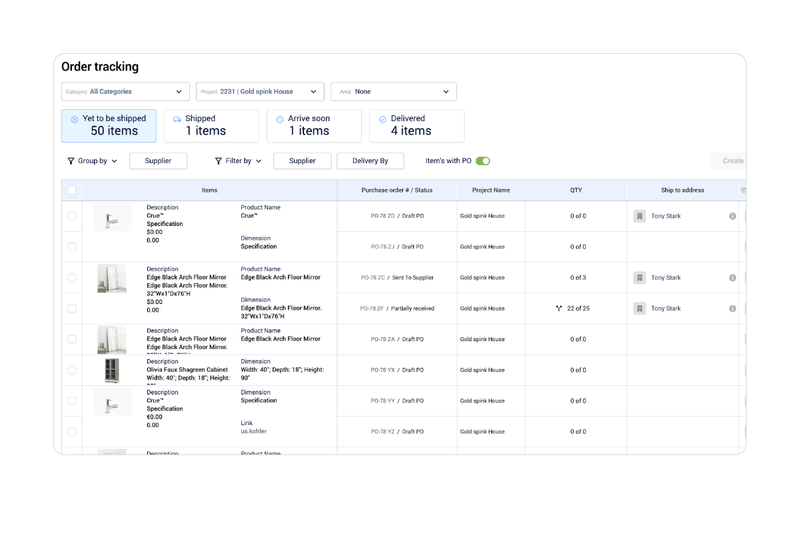Click PO-78 ZJ / Draft PO cell
Image resolution: width=800 pixels, height=533 pixels.
(397, 246)
